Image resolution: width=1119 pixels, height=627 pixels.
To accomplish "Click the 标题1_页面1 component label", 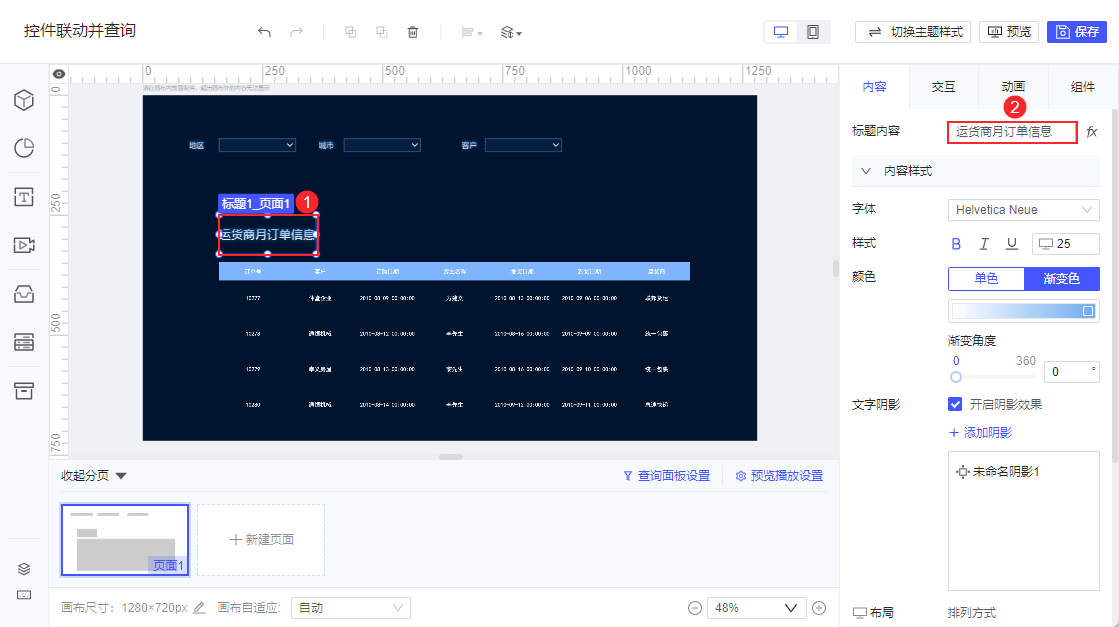I will coord(255,203).
